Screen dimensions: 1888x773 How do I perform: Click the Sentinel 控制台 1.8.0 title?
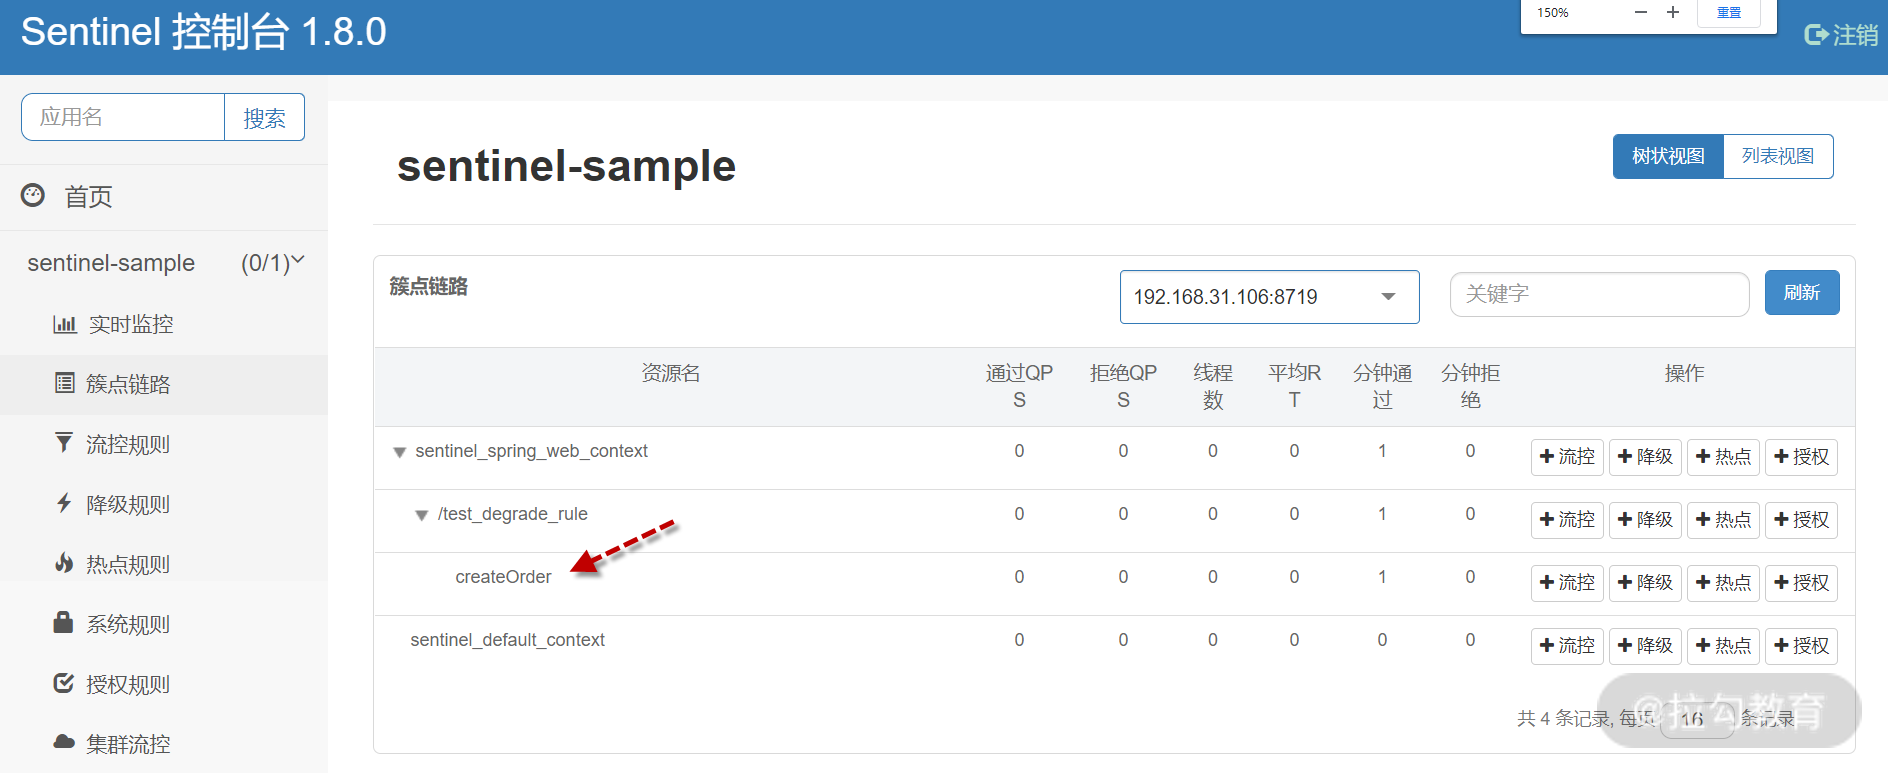coord(204,32)
